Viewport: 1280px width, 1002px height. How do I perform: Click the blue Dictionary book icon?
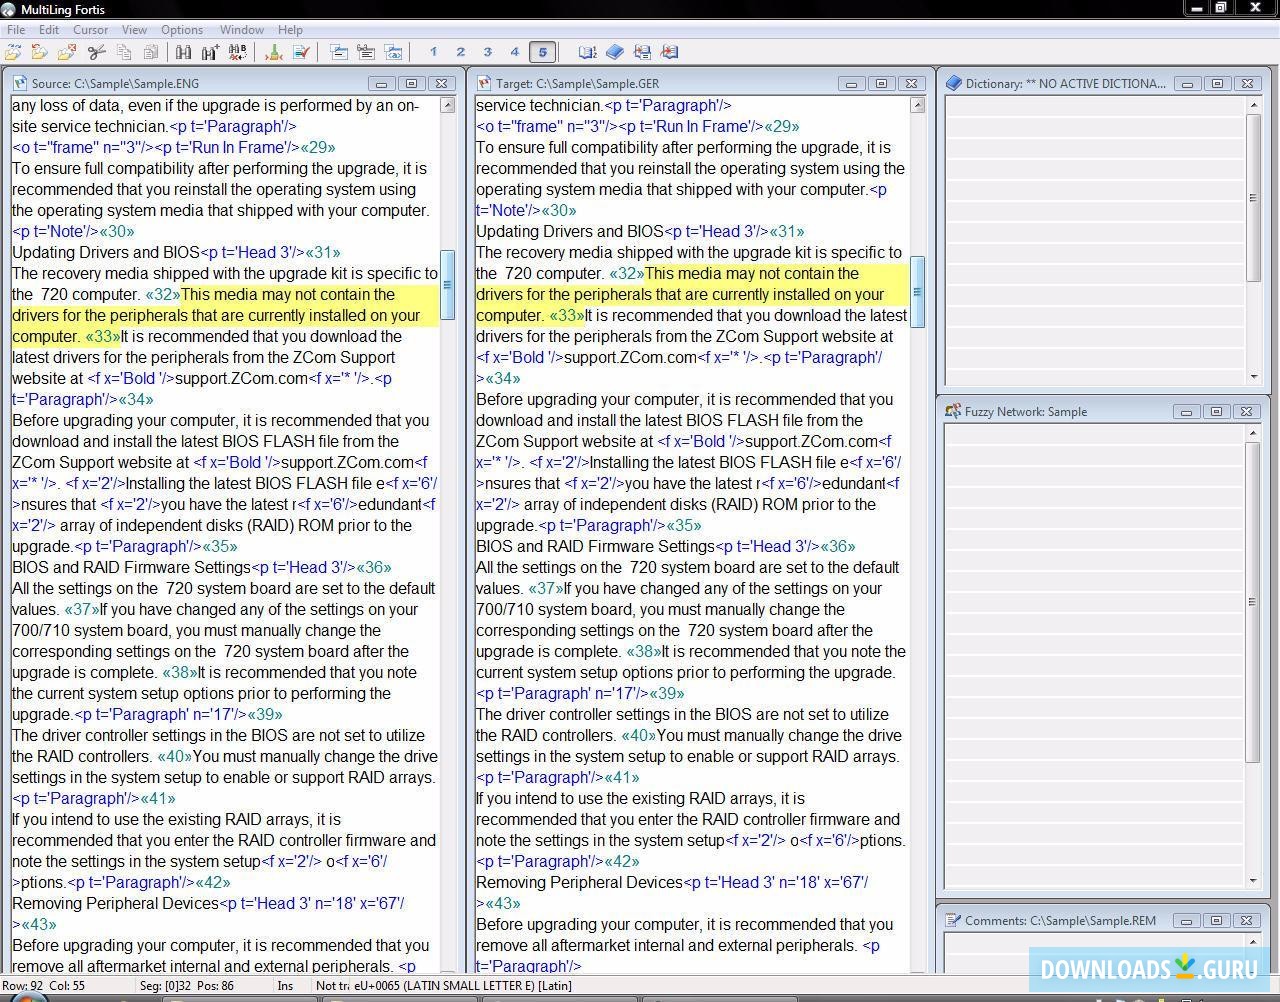615,52
